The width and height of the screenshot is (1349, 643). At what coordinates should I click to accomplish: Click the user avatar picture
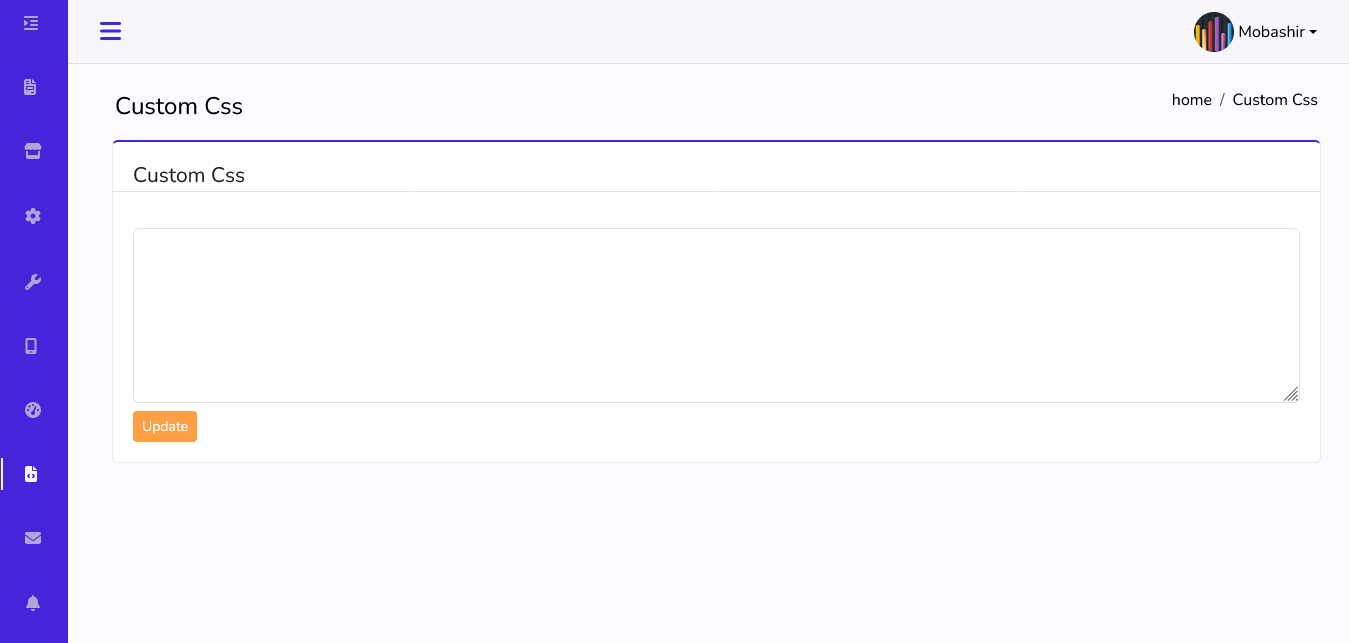1213,32
